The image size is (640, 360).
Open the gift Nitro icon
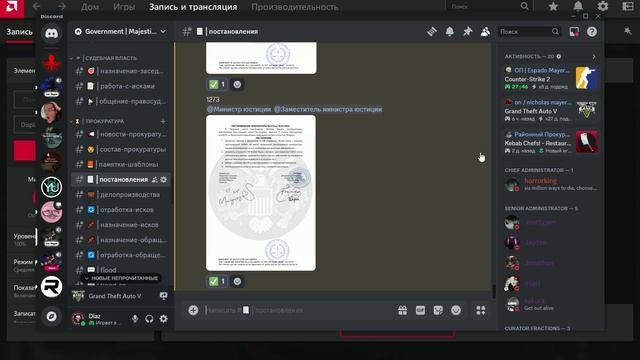(x=402, y=310)
